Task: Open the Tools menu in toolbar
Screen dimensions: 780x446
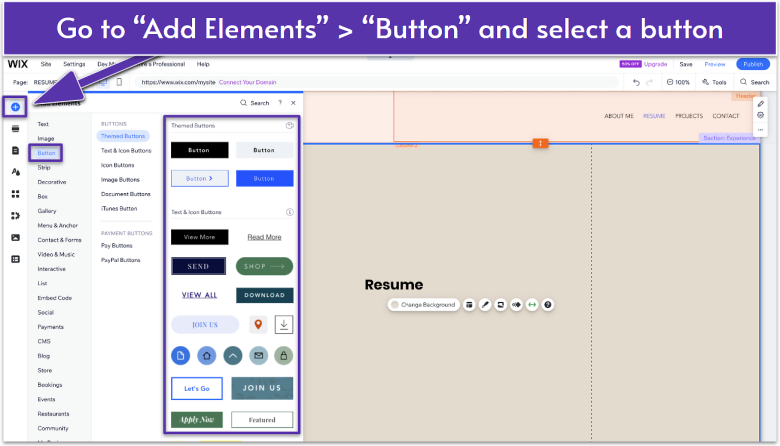Action: click(715, 82)
